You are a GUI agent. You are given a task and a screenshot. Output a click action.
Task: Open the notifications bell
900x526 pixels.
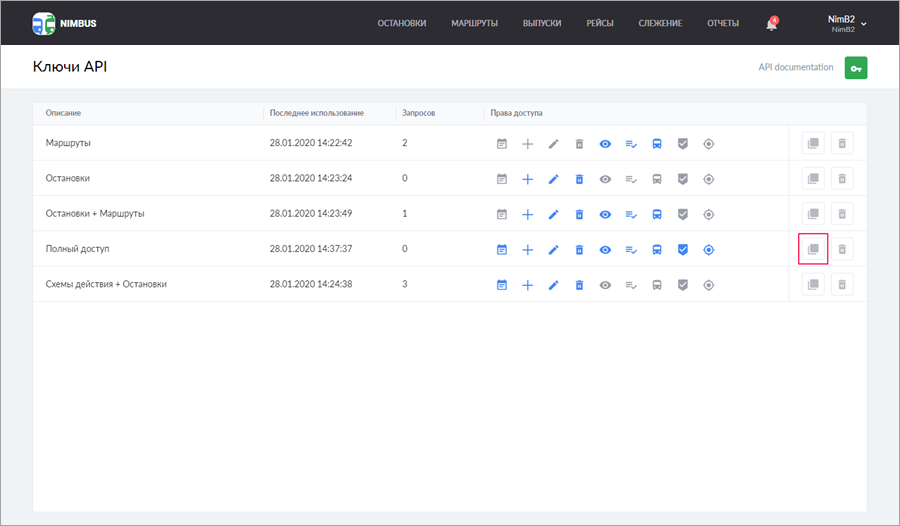[771, 24]
